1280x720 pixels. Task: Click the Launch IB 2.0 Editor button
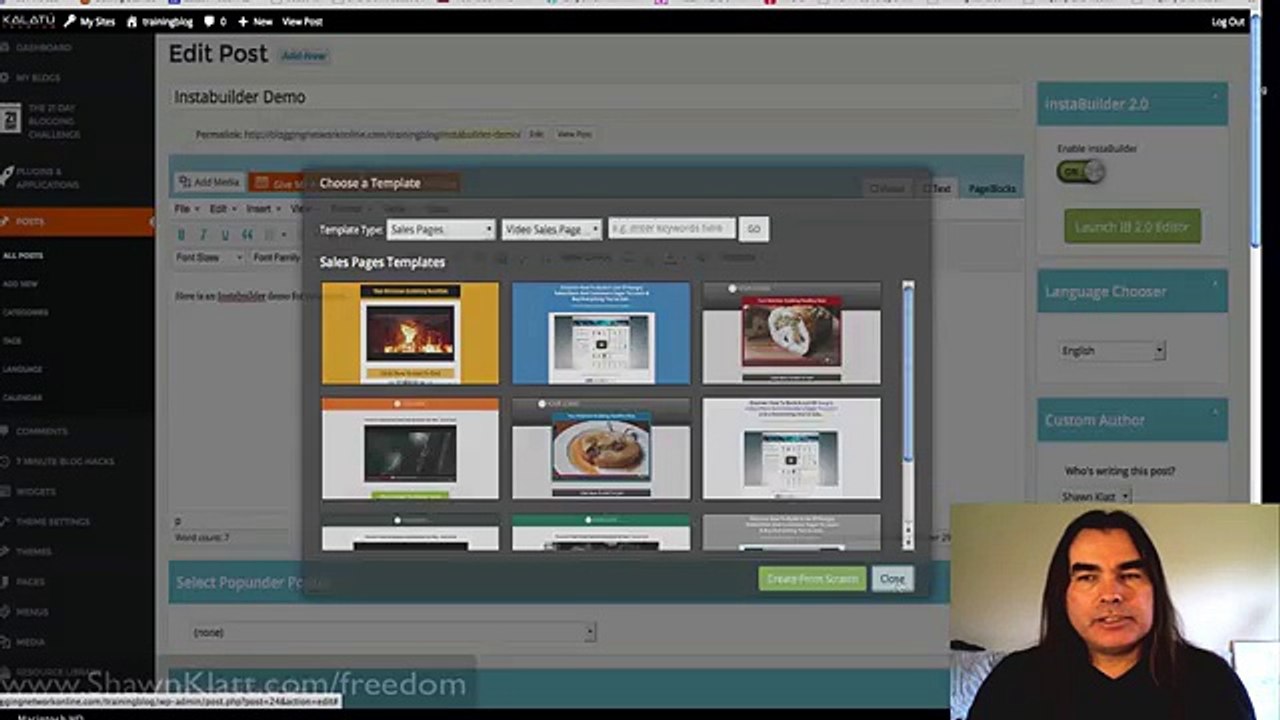click(x=1132, y=227)
